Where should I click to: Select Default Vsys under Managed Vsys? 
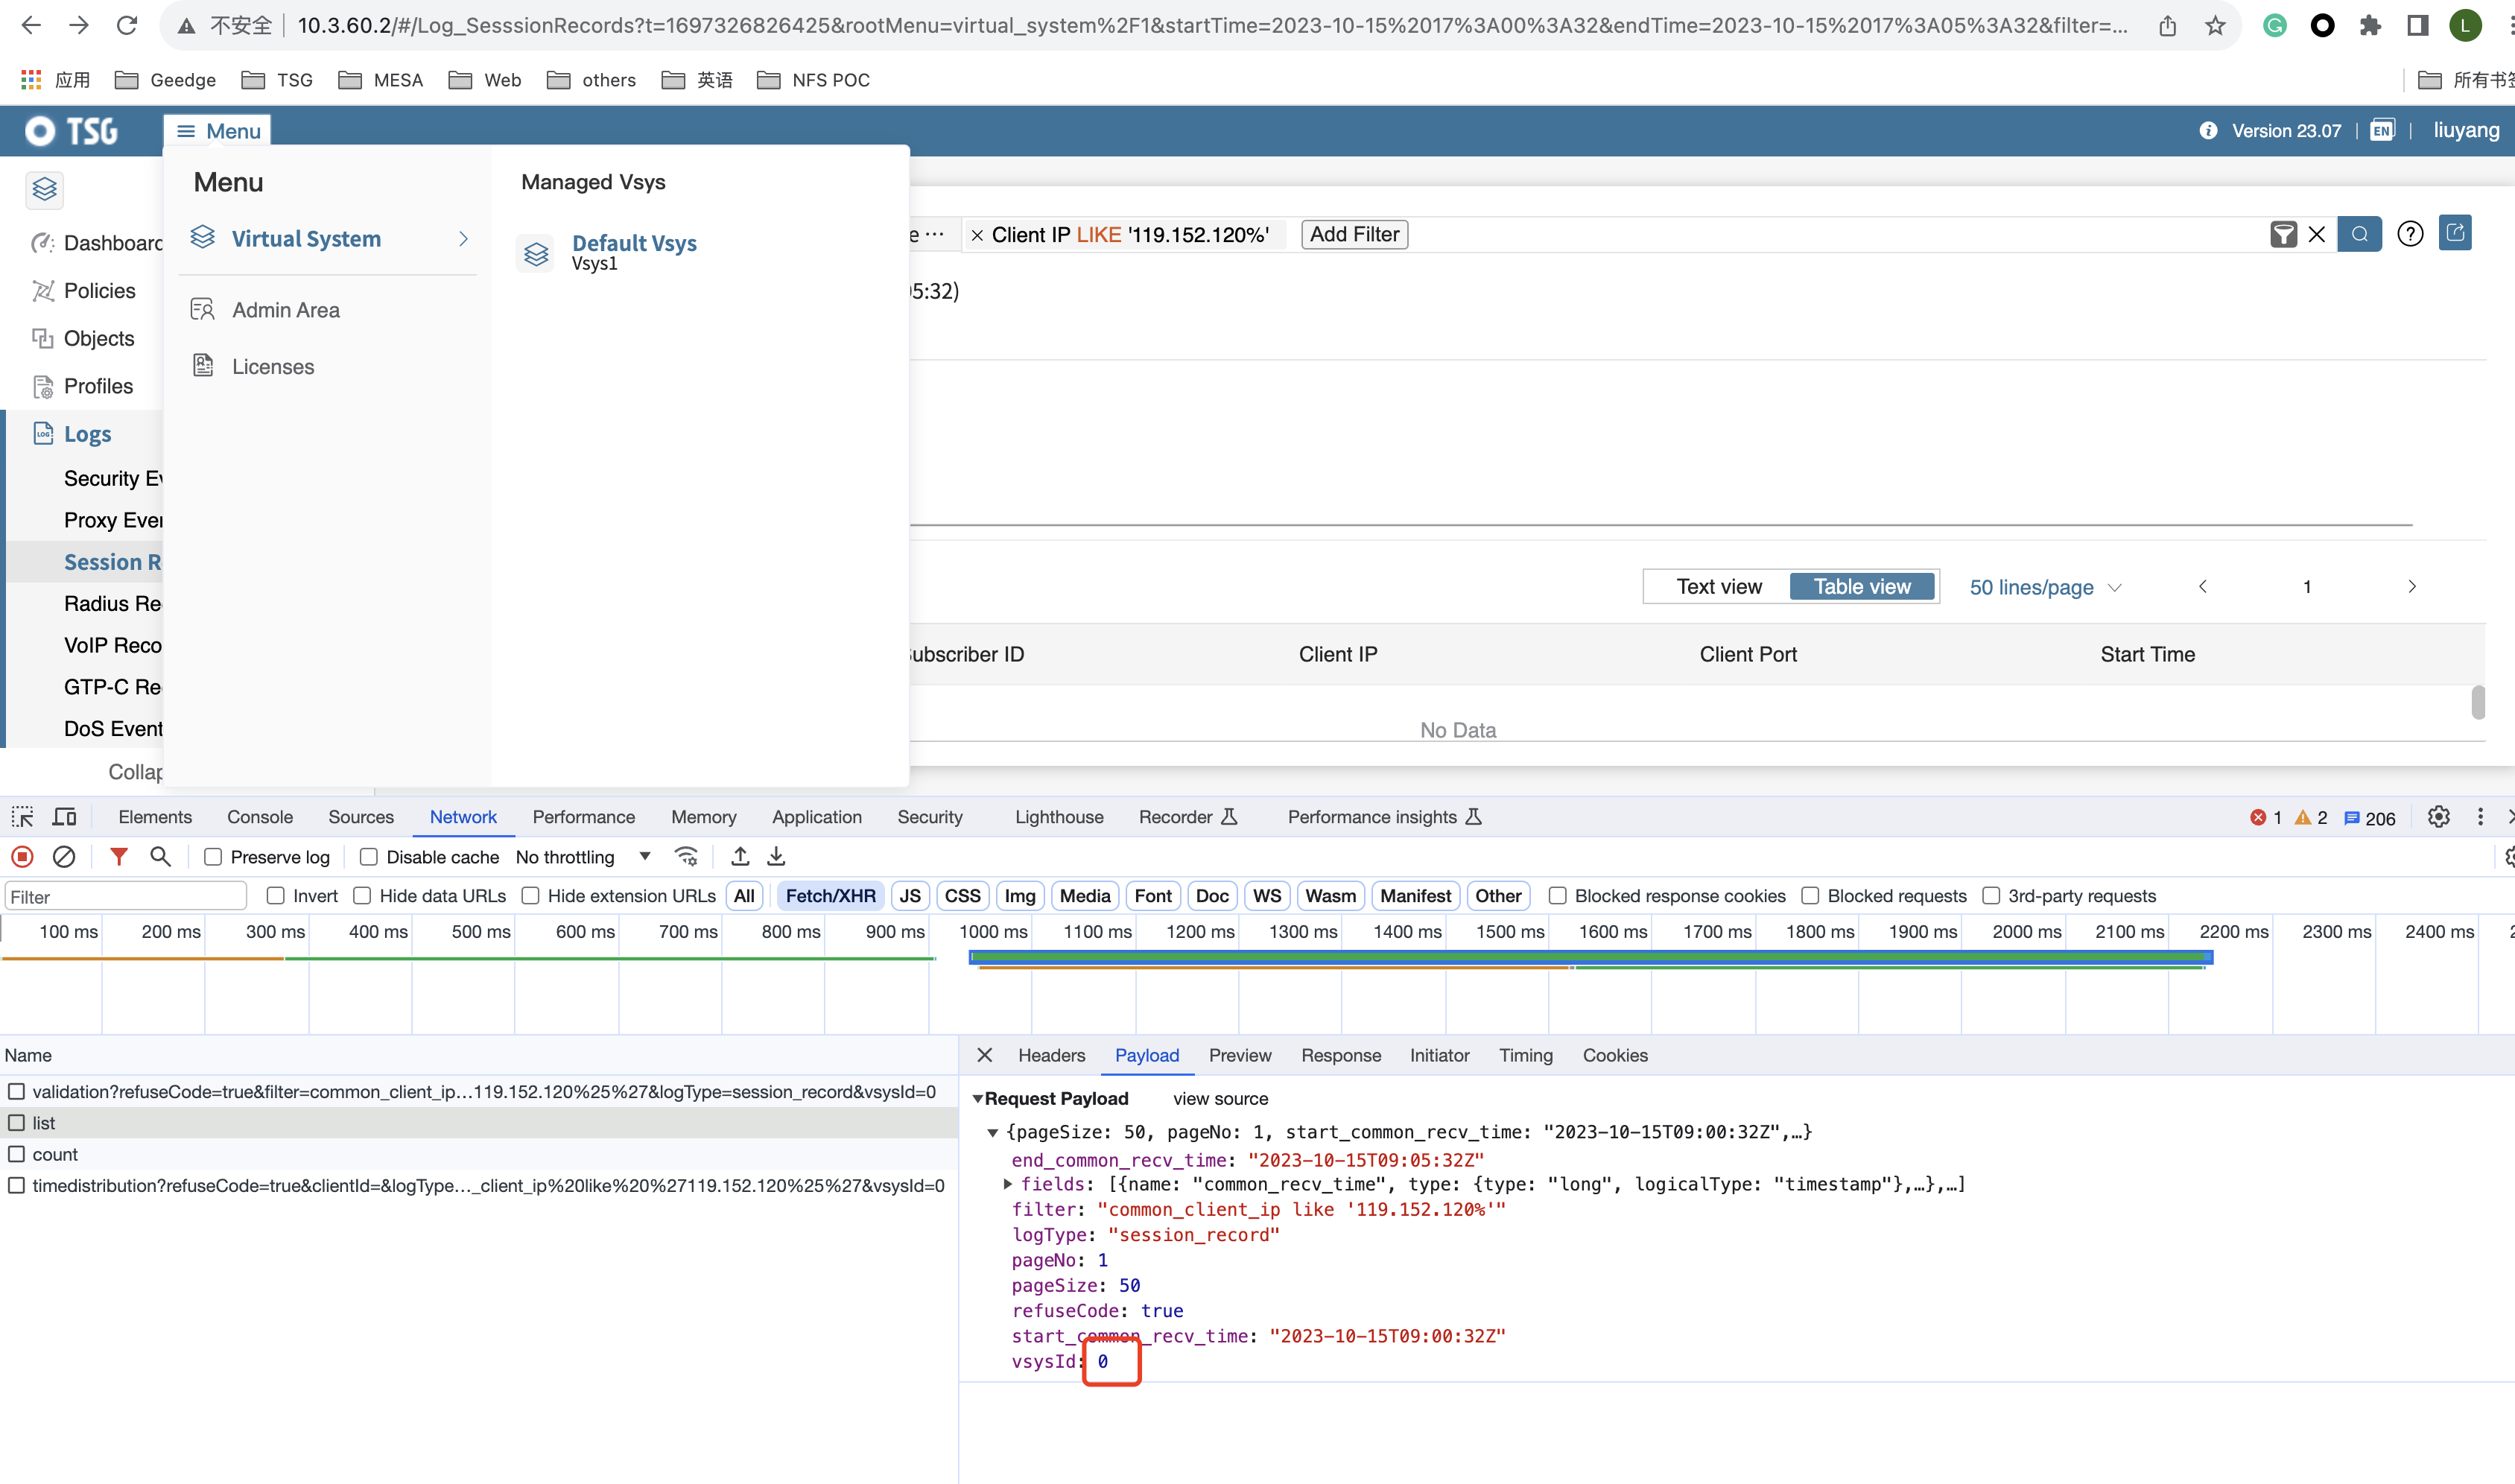tap(633, 244)
